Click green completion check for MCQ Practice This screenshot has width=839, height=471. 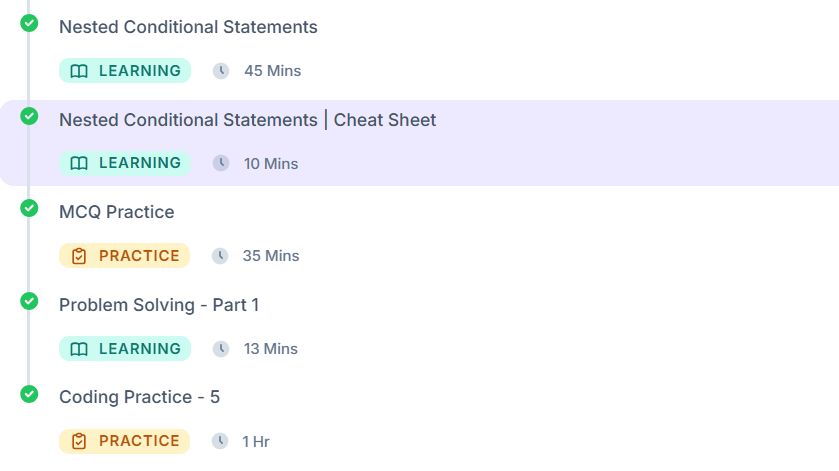tap(29, 208)
